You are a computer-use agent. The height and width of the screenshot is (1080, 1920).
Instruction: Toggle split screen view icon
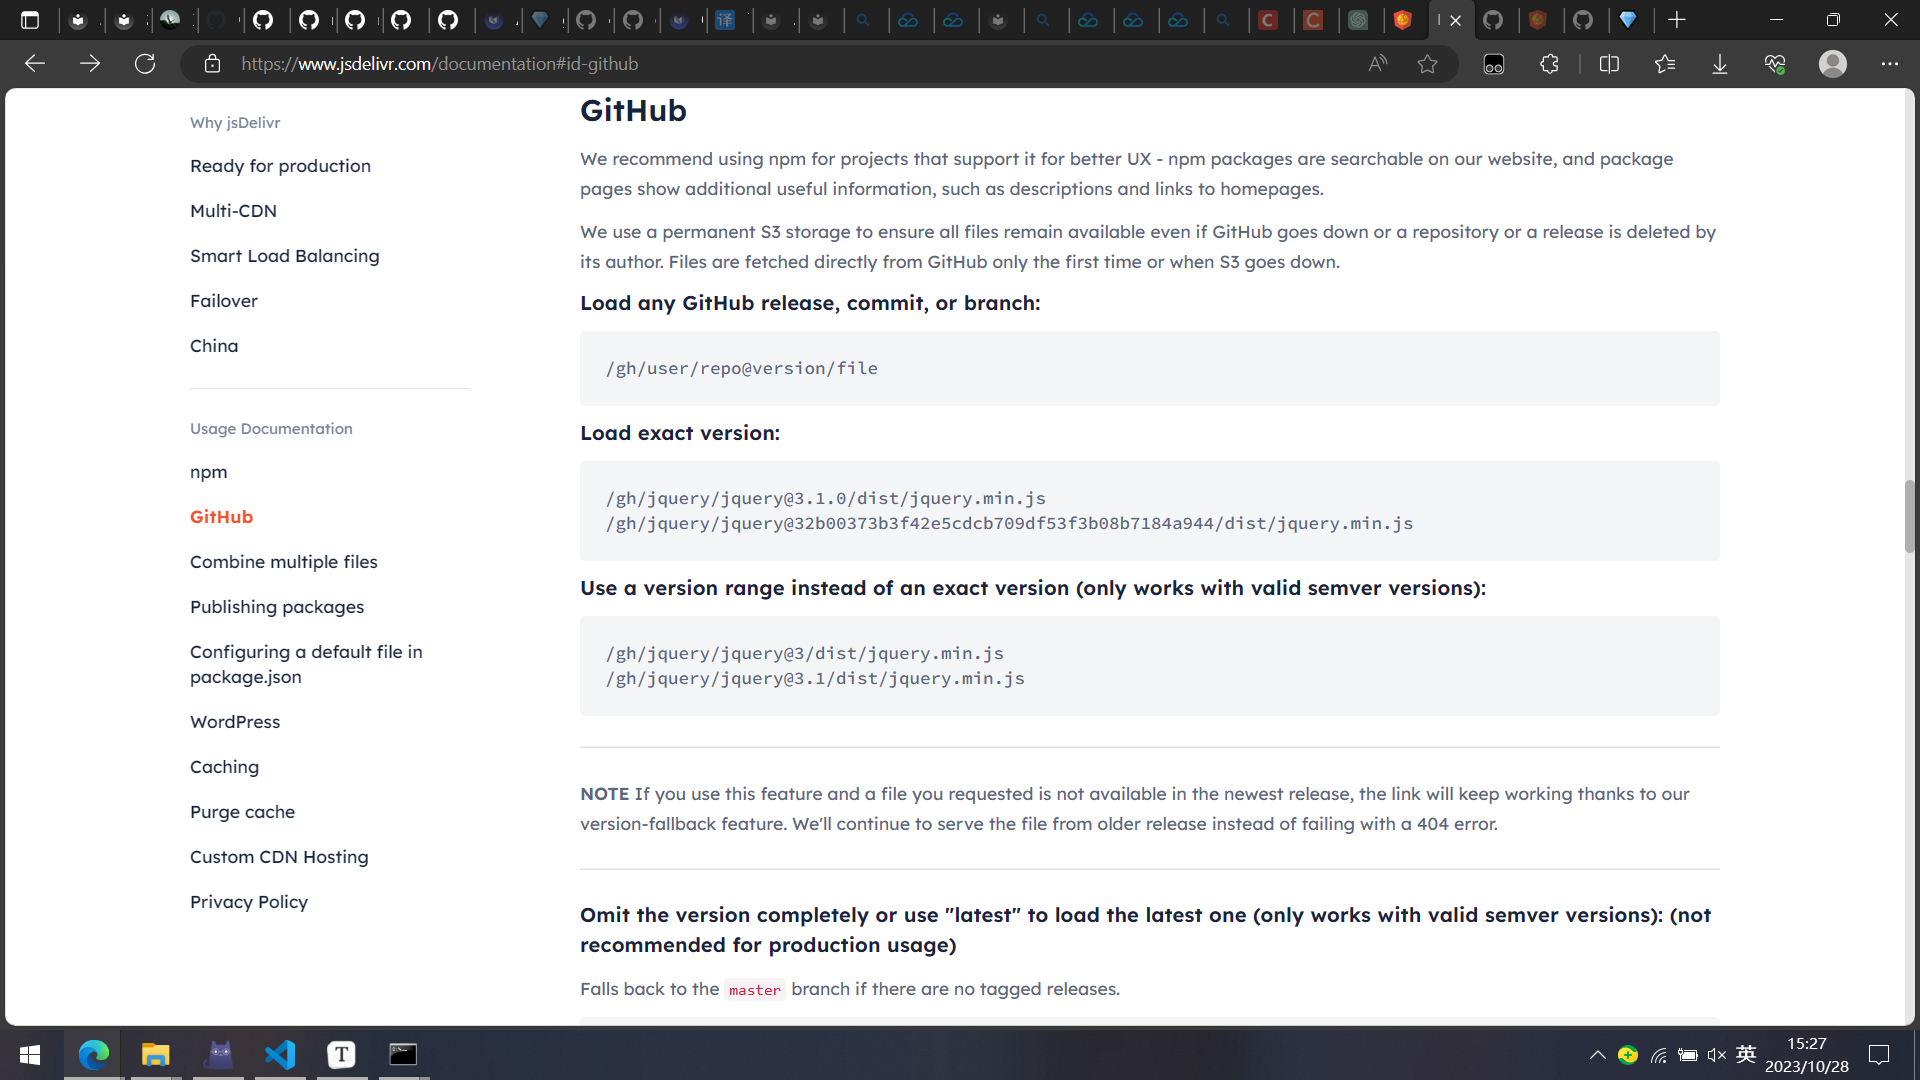pos(1609,64)
